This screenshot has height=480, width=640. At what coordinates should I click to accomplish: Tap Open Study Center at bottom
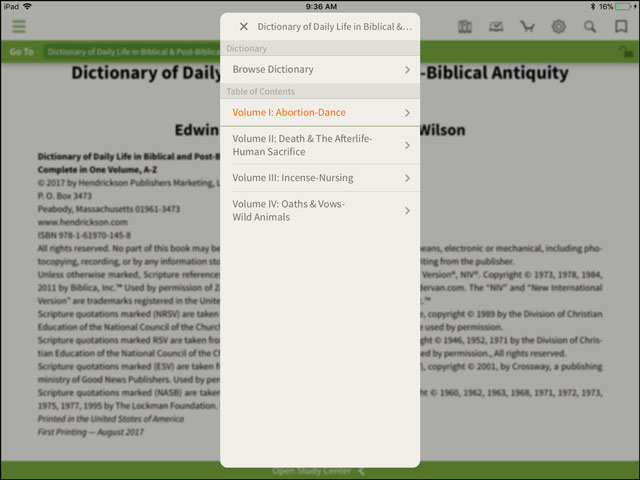318,471
